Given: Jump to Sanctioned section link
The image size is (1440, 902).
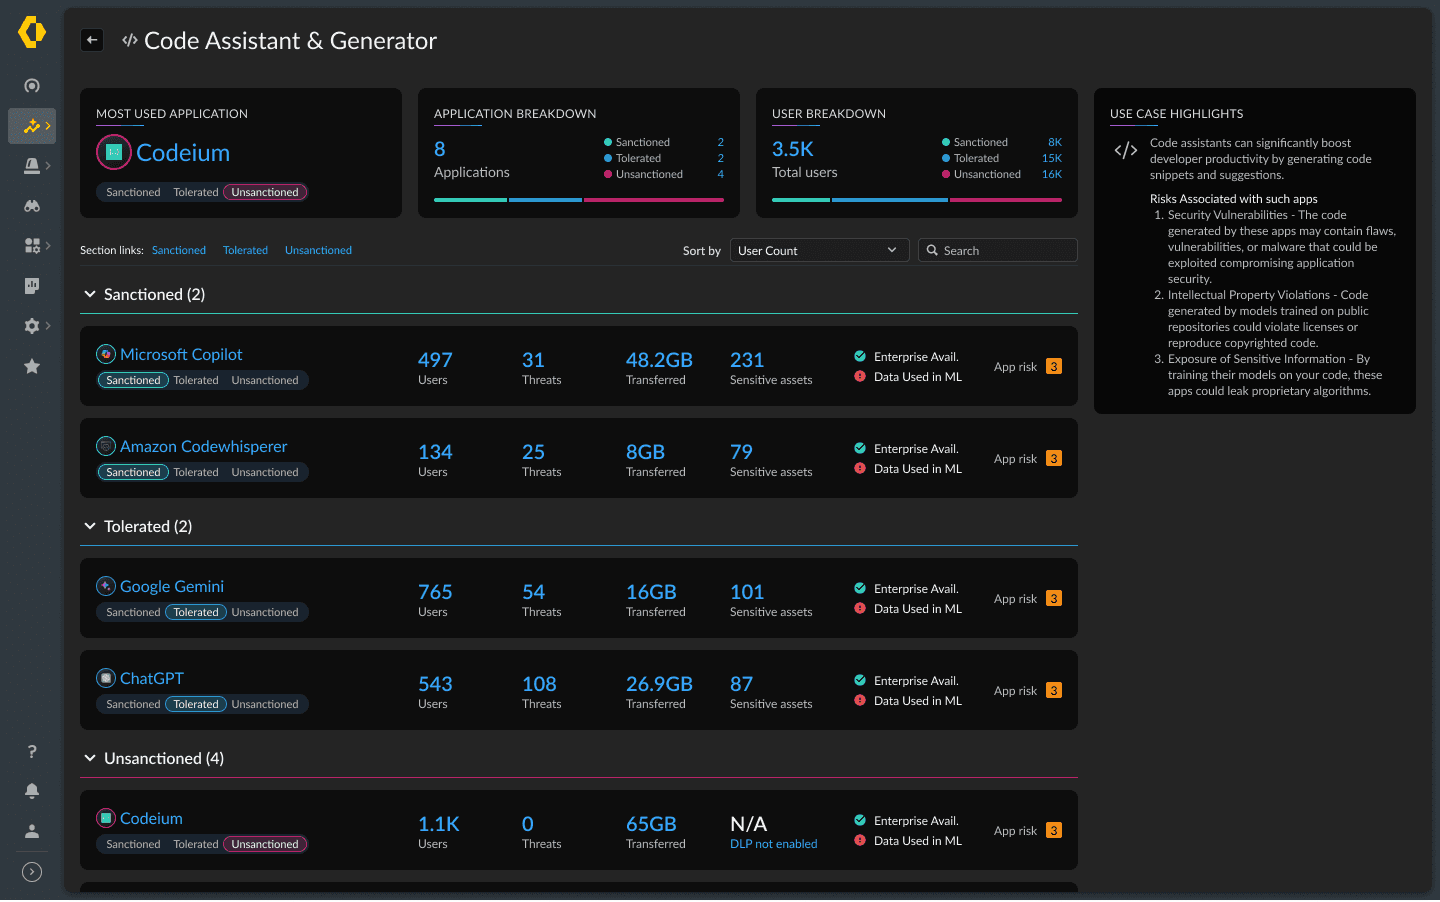Looking at the screenshot, I should pos(179,250).
